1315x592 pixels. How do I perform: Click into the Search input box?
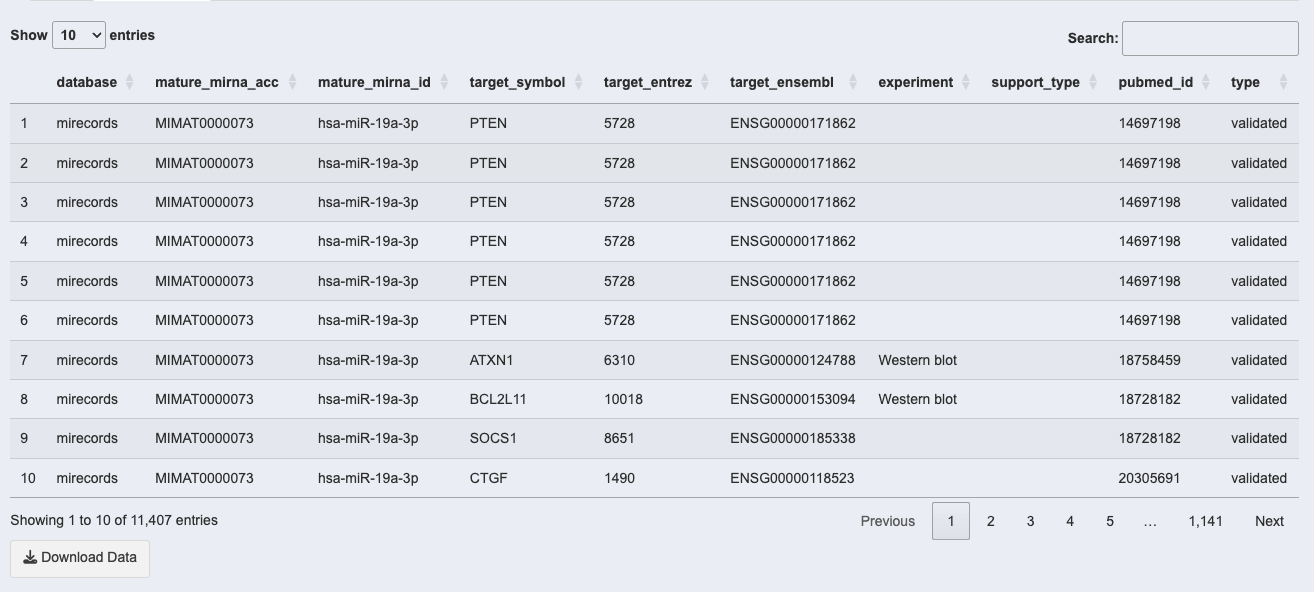(1210, 38)
